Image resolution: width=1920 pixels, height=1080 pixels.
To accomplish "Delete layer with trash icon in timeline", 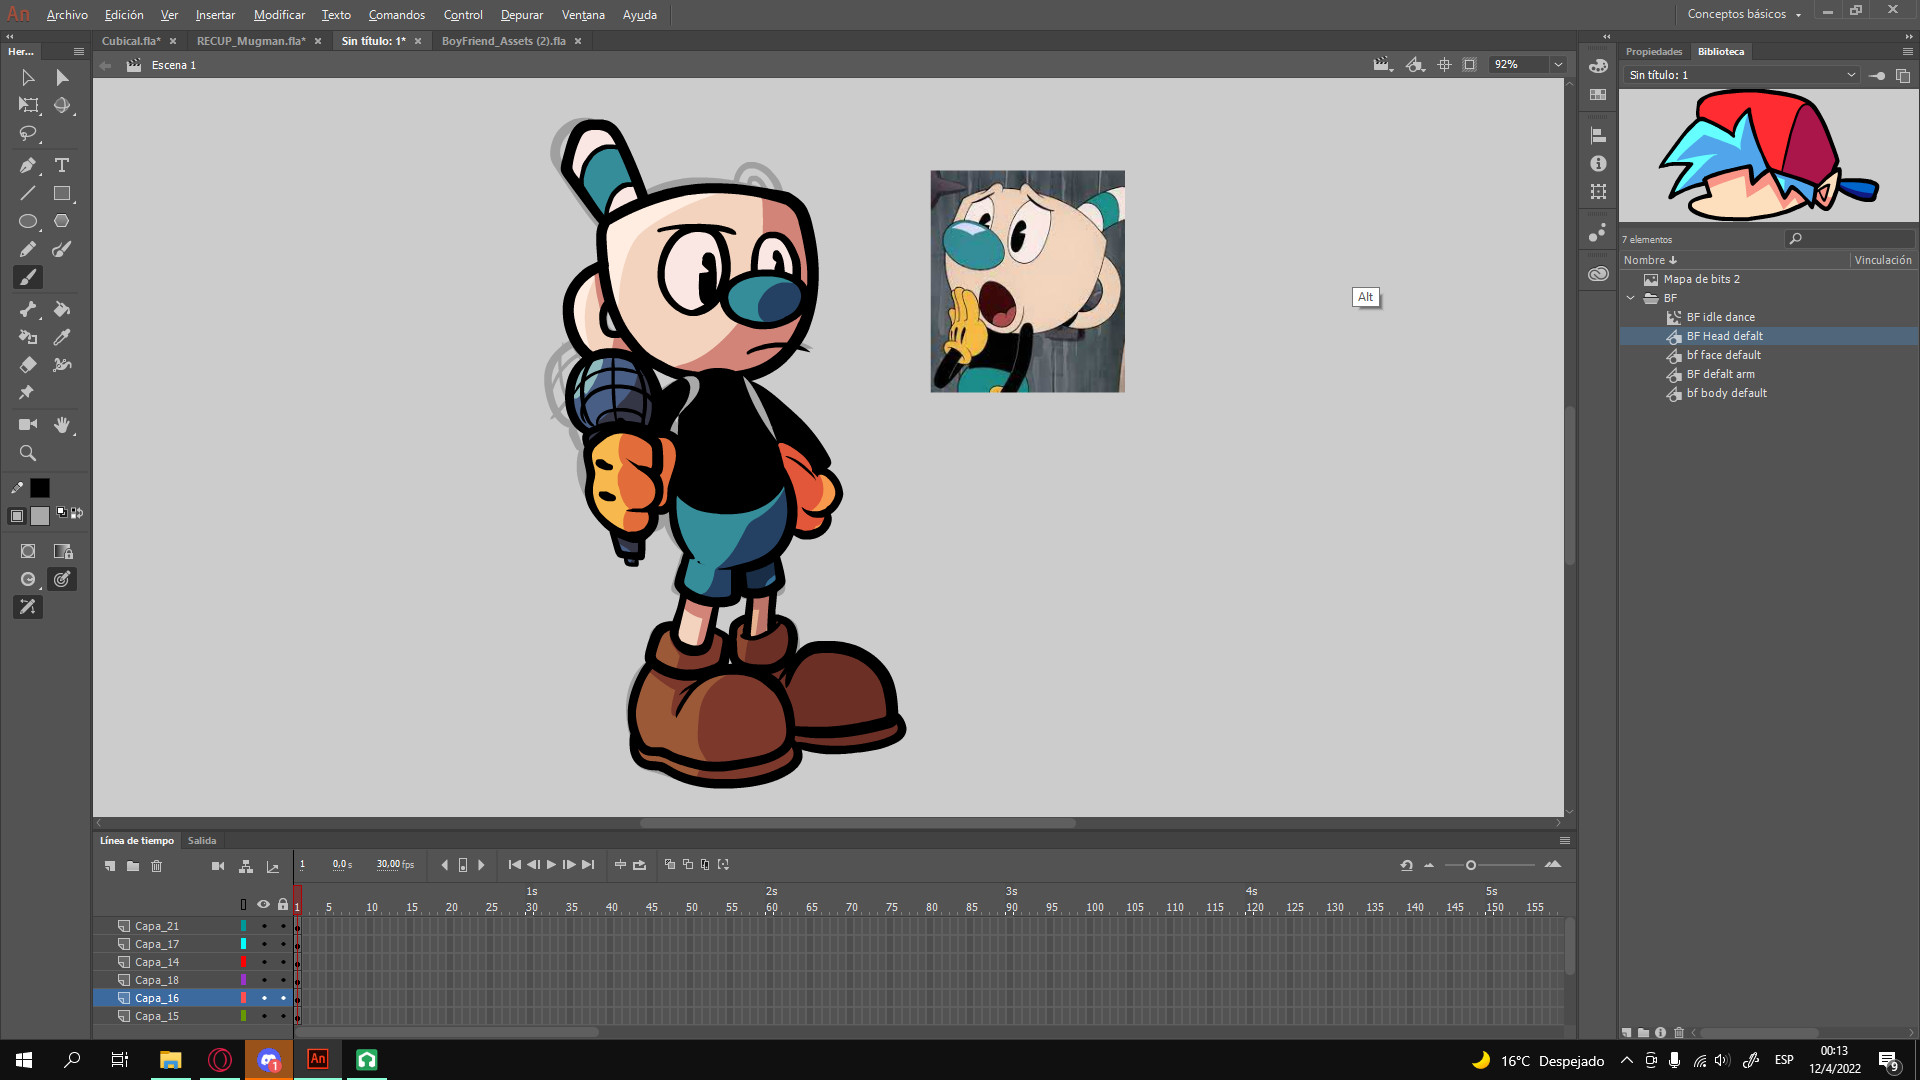I will pyautogui.click(x=156, y=865).
